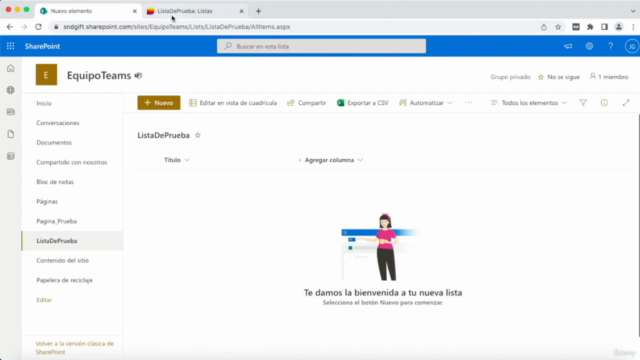Screen dimensions: 640x360
Task: Click the page vertical scrollbar
Action: click(x=638, y=225)
